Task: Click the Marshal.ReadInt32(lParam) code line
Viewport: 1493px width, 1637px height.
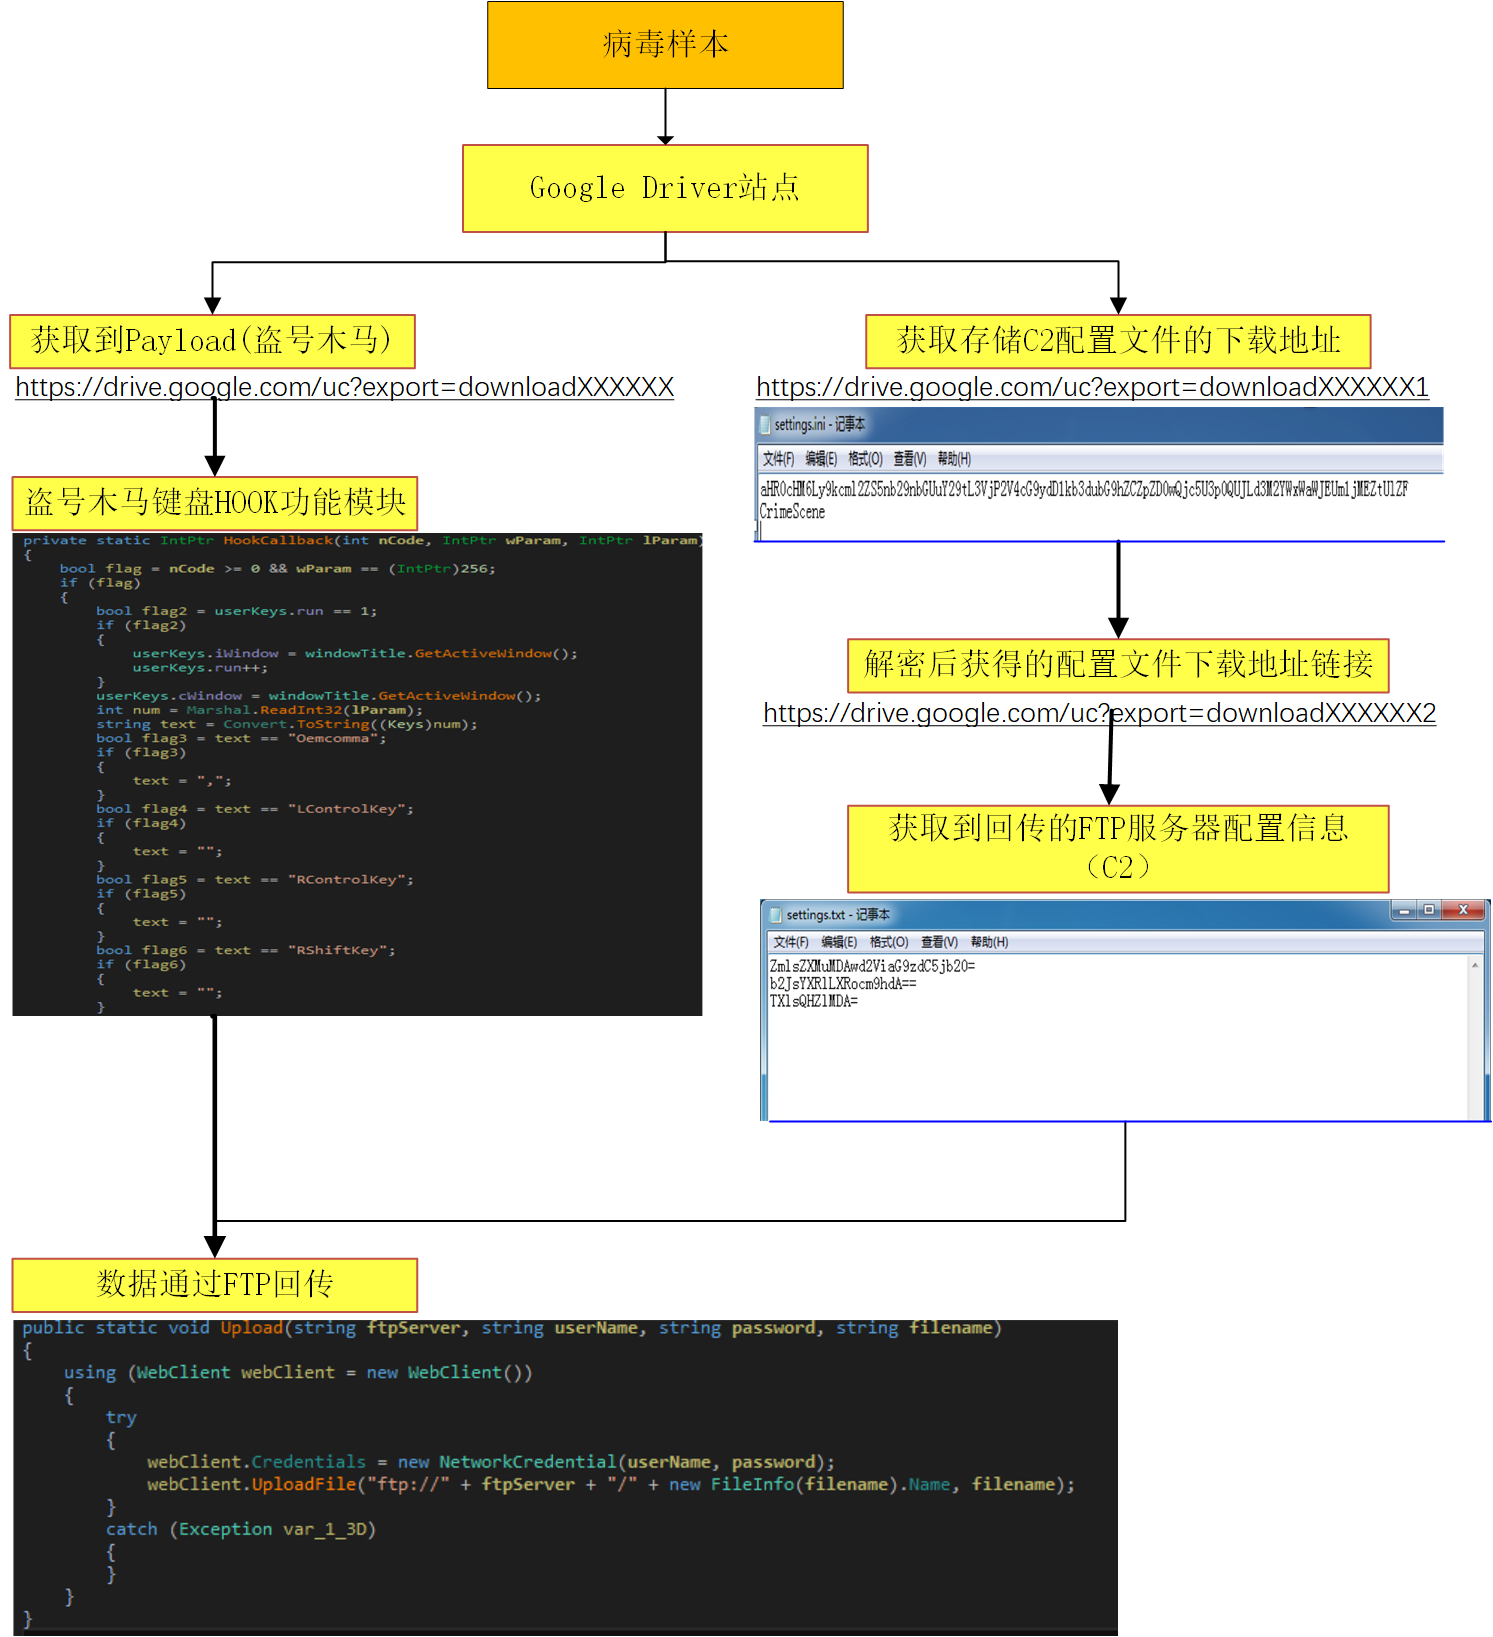Action: (260, 710)
